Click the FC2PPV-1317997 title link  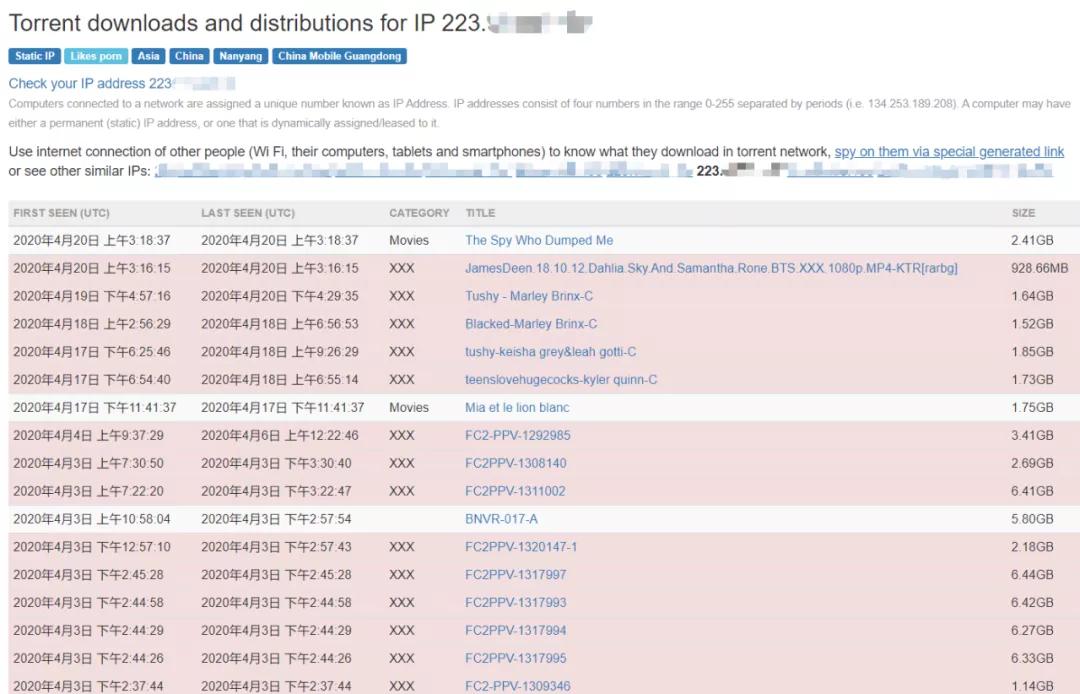(516, 575)
